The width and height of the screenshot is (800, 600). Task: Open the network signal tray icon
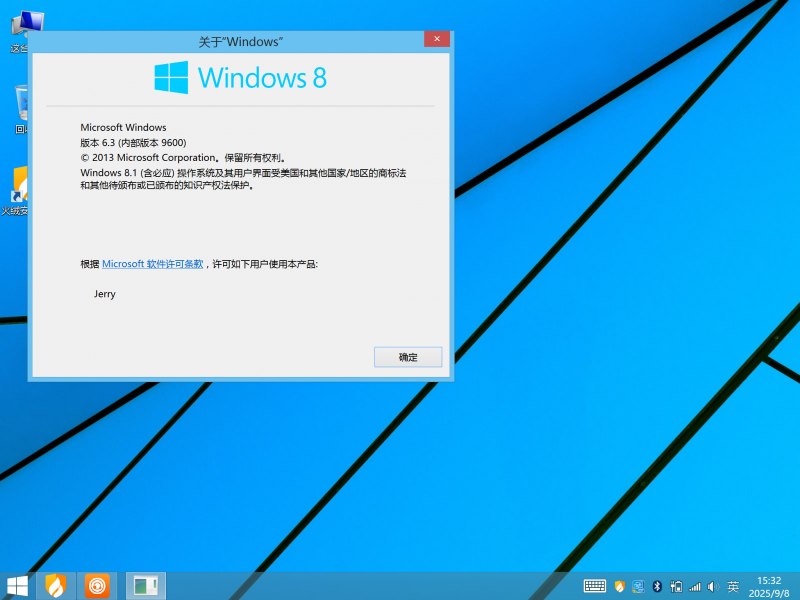(695, 587)
